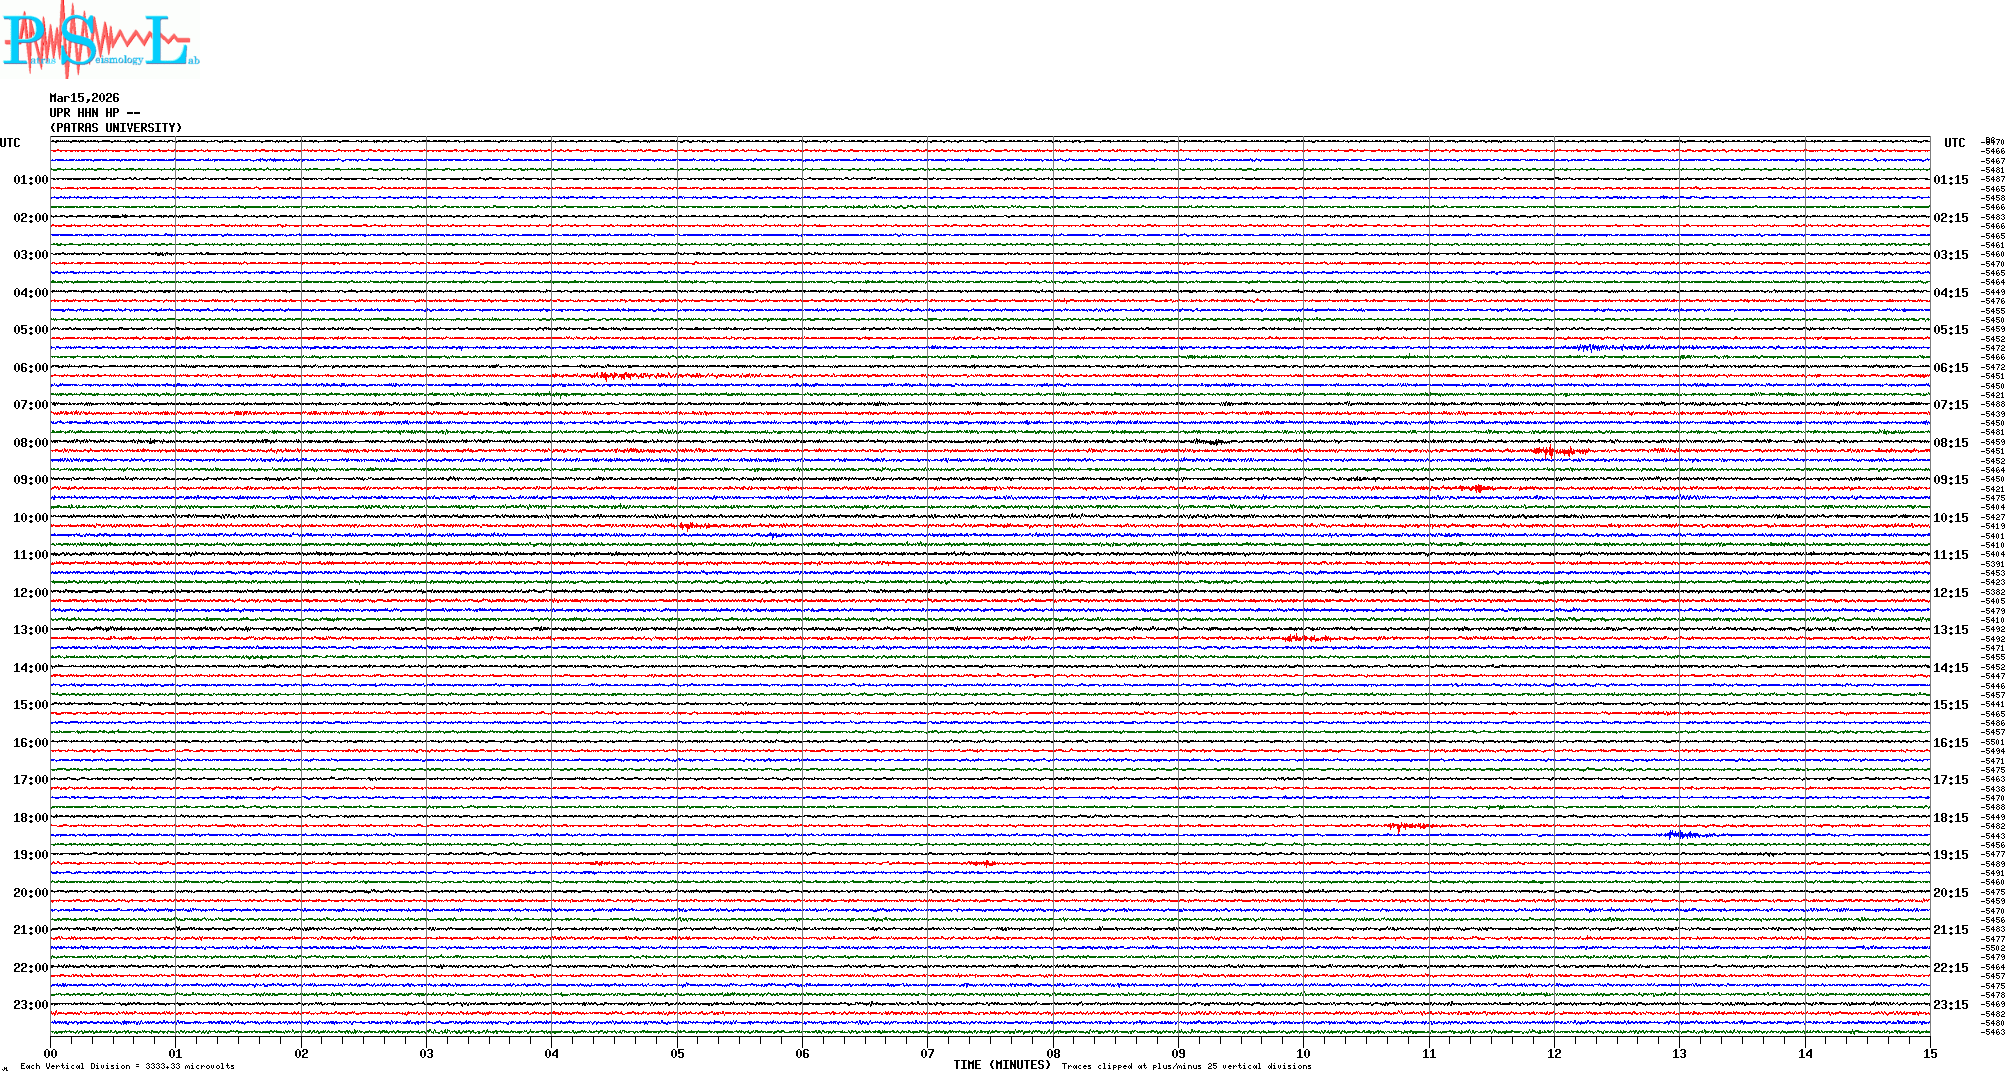Select the 08:00 hour label on left
The image size is (2010, 1080).
30,443
